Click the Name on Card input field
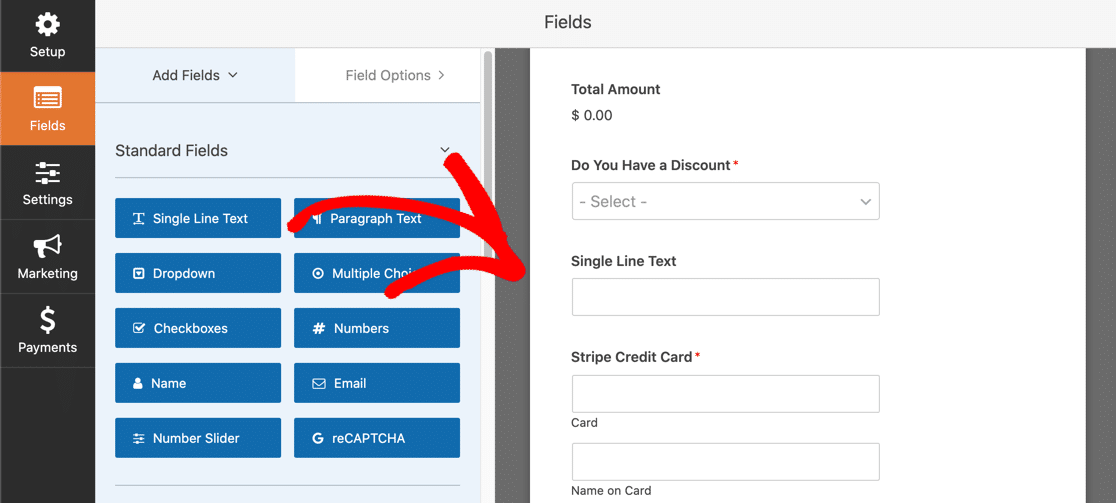 [725, 462]
